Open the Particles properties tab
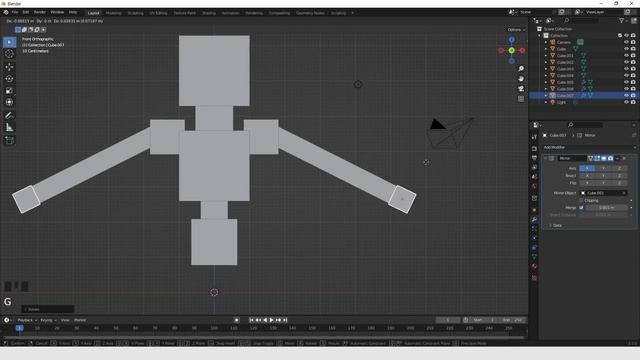 [535, 229]
